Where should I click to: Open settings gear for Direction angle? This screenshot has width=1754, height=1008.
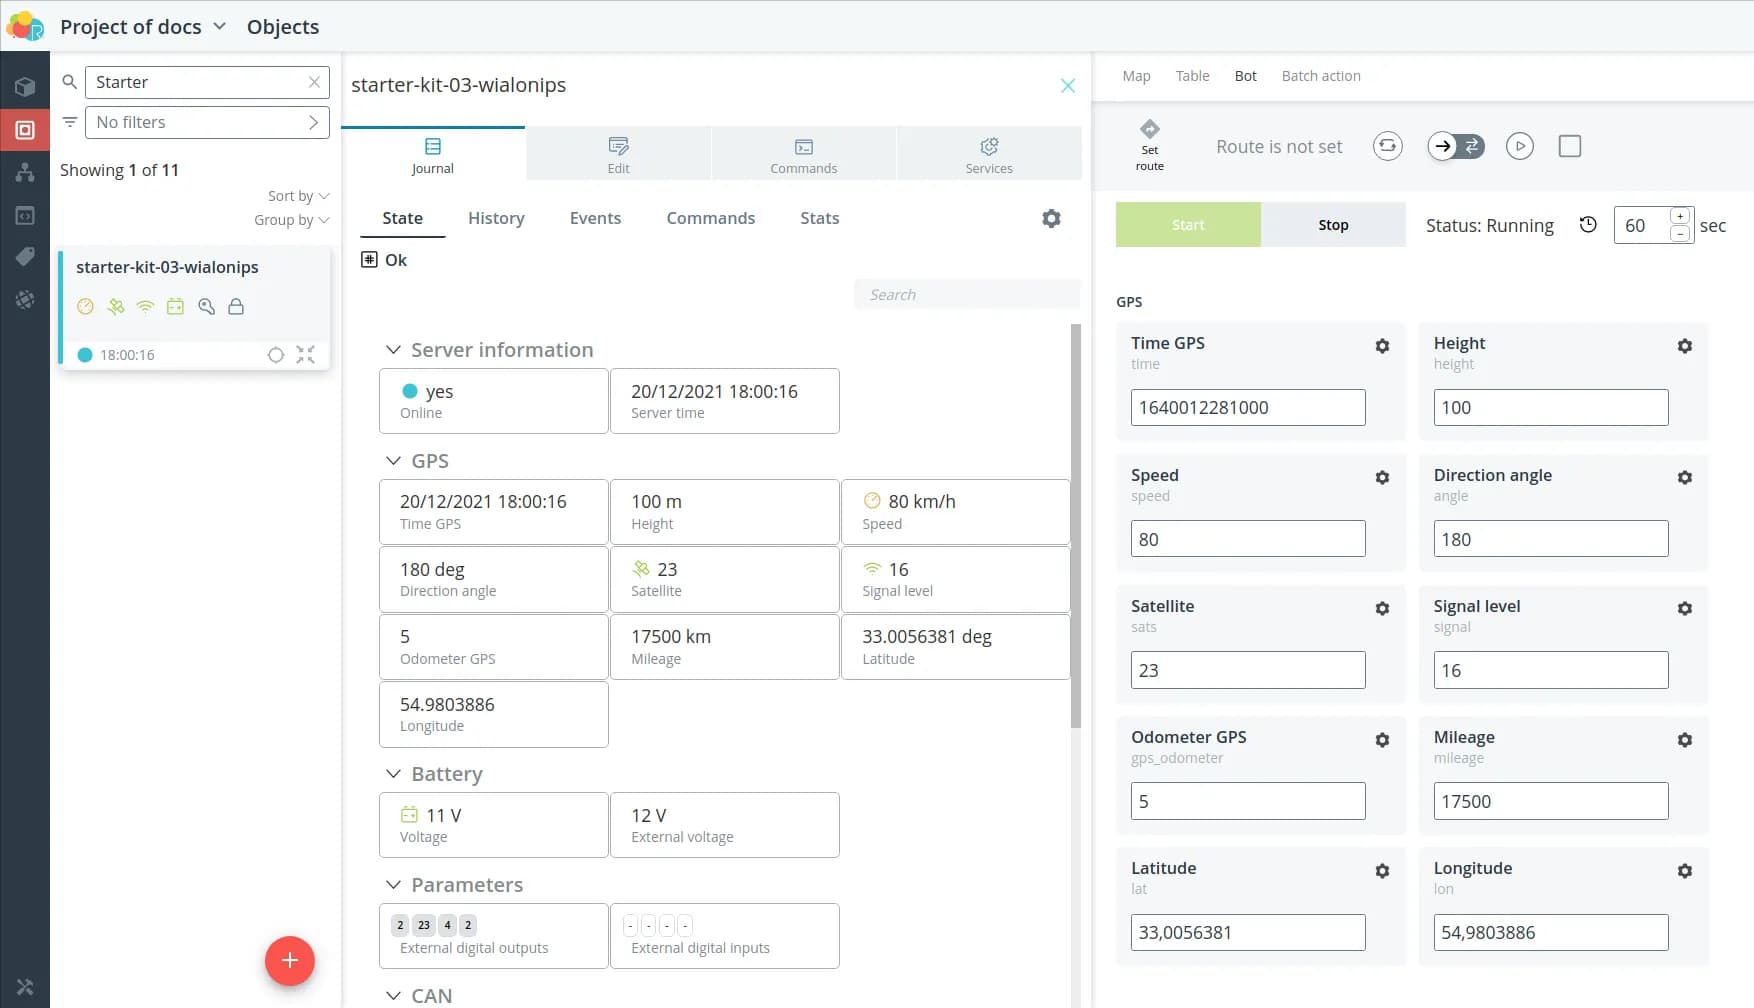pos(1684,478)
